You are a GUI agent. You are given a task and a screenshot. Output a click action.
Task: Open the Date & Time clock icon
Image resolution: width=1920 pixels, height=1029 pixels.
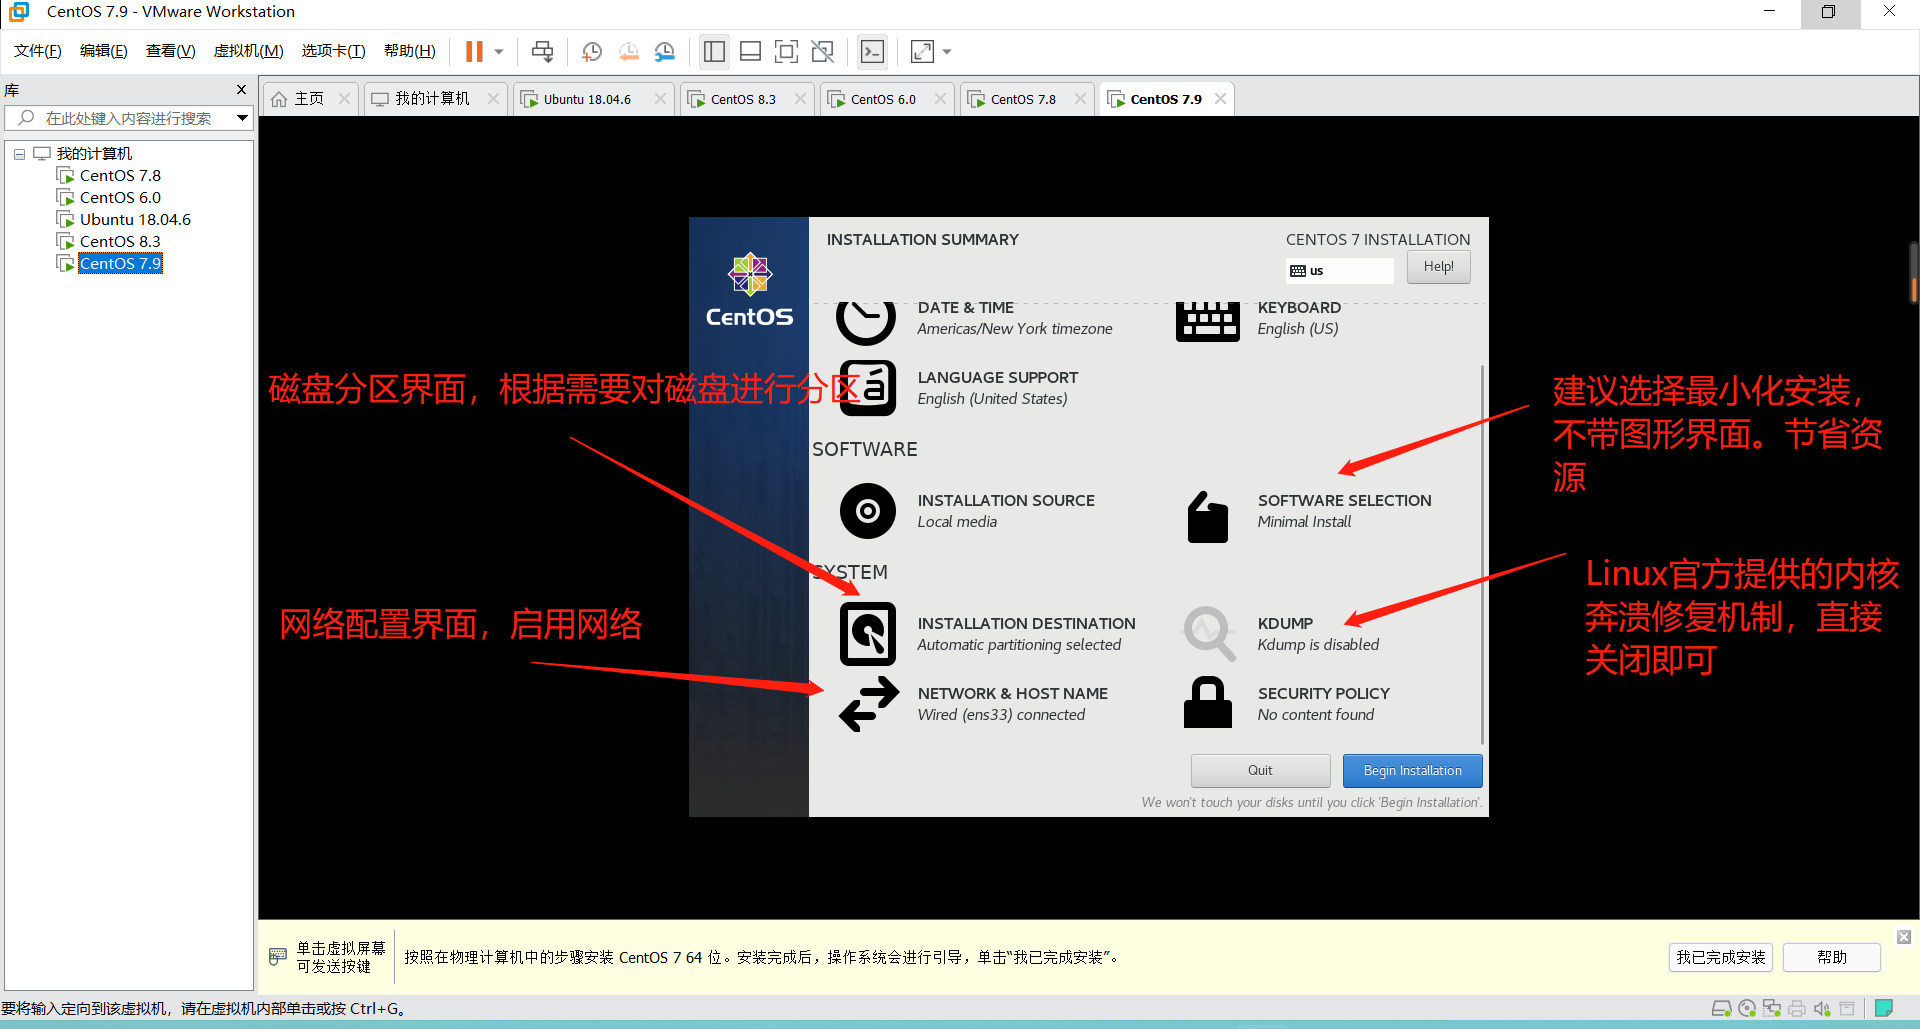866,322
